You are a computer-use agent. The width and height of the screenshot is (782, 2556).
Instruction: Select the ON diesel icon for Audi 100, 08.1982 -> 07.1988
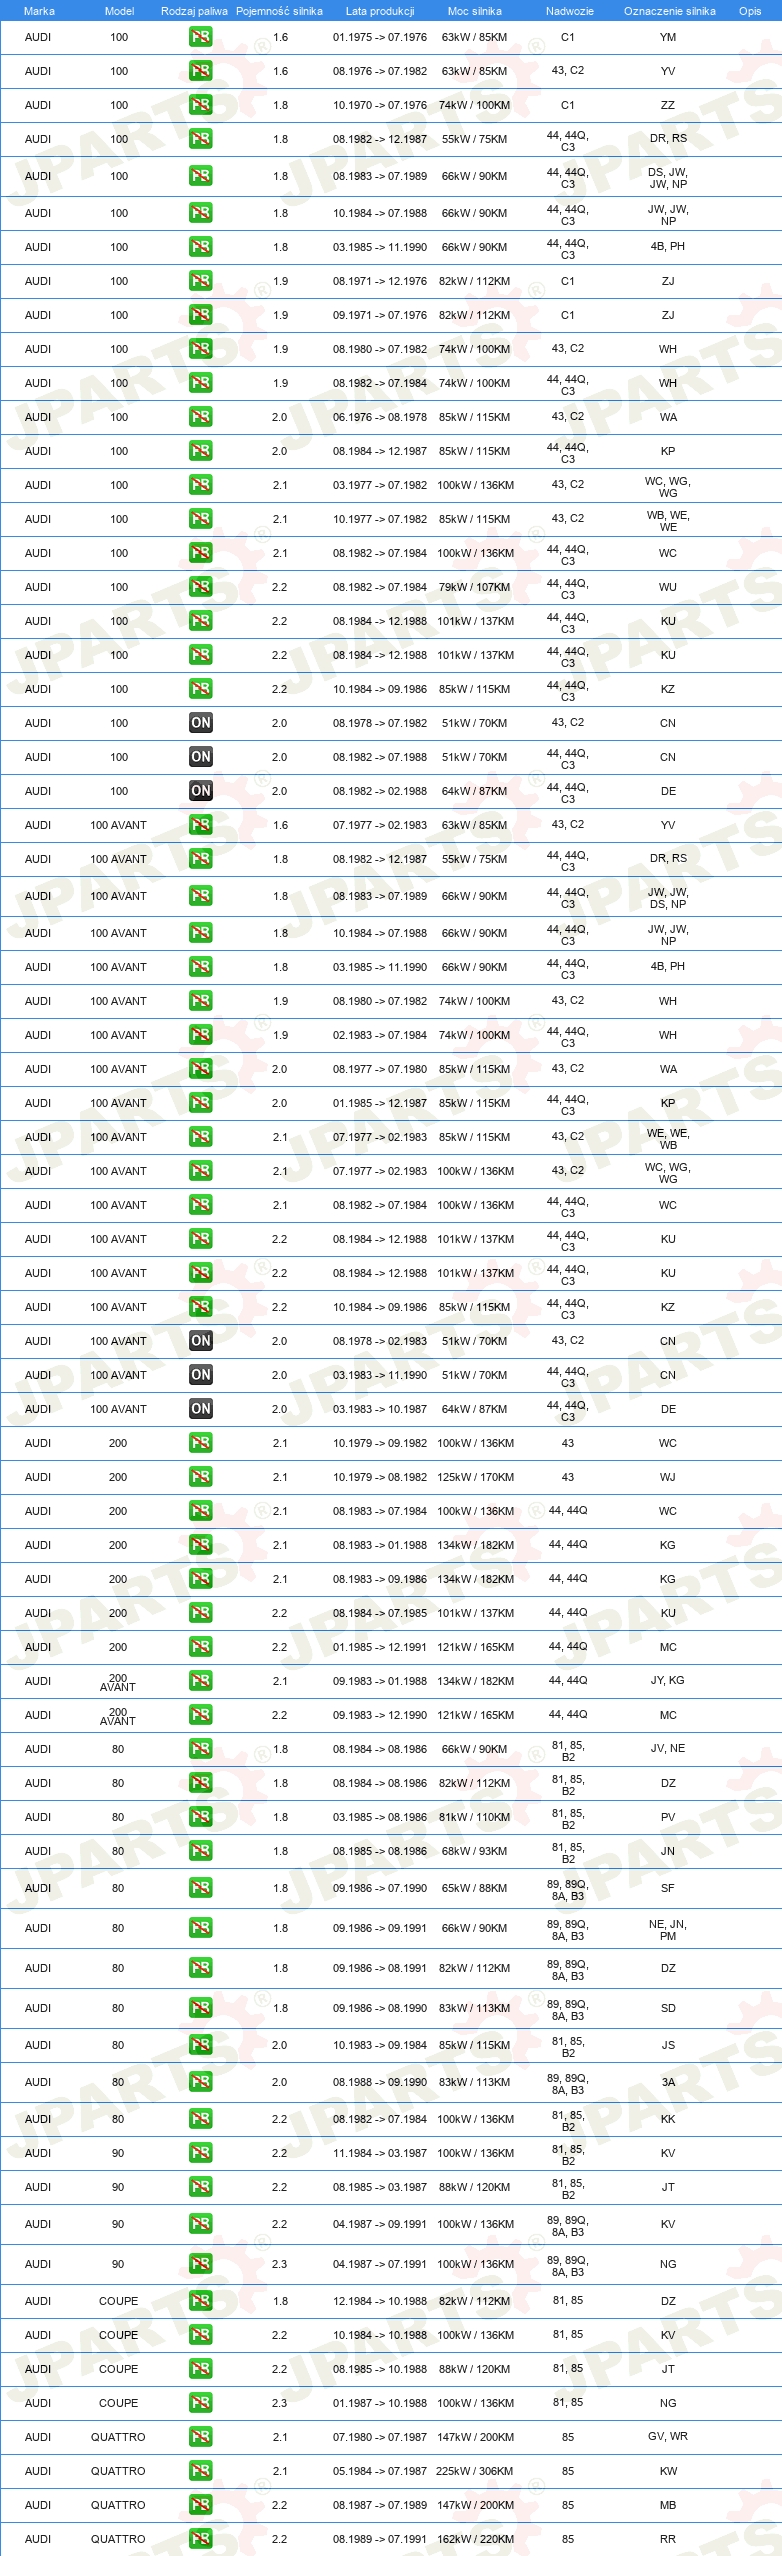tap(200, 757)
